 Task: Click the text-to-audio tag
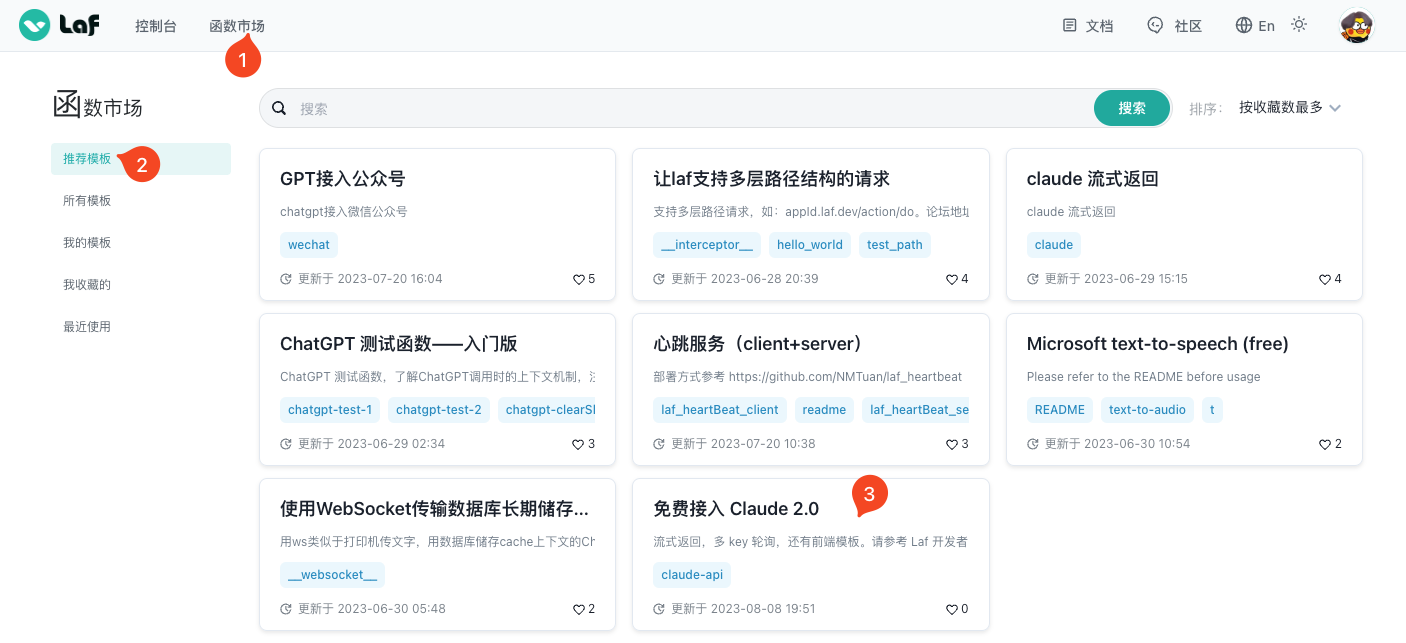(1147, 410)
